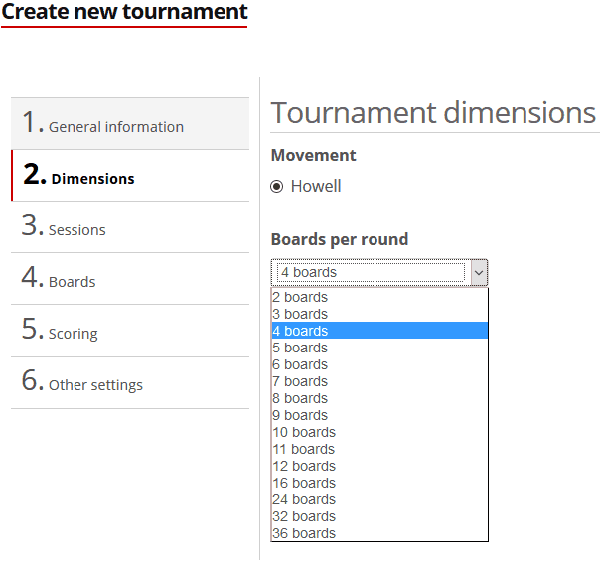Select the Howell movement radio button

tap(277, 186)
